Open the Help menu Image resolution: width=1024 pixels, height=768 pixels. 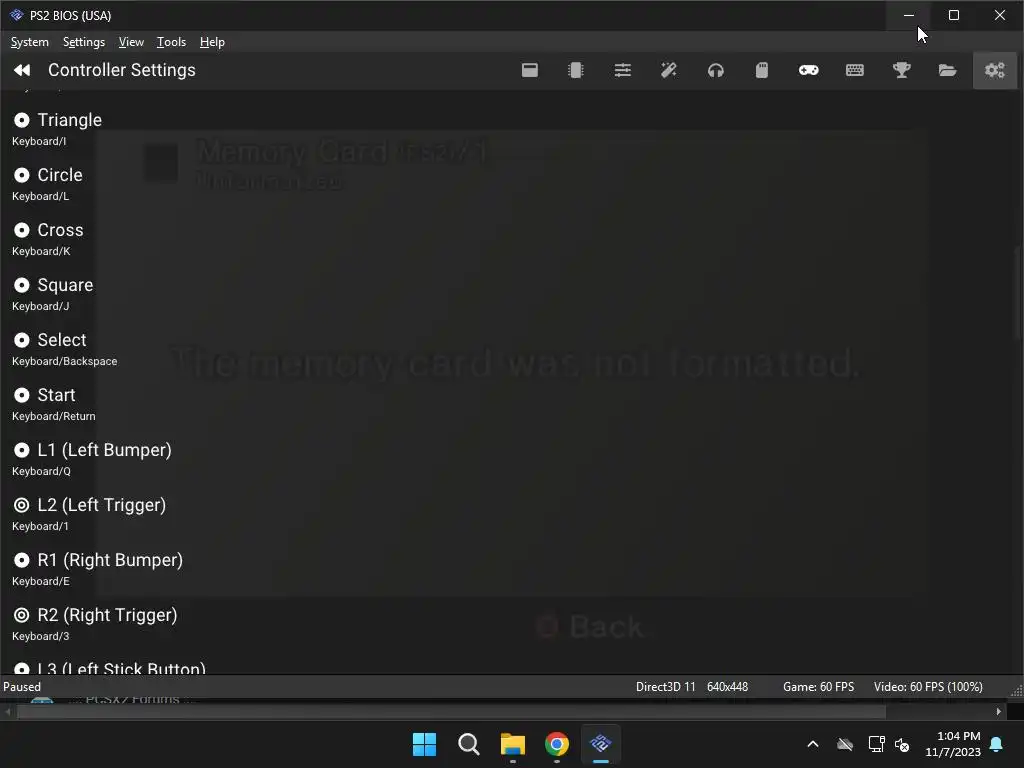(x=212, y=42)
